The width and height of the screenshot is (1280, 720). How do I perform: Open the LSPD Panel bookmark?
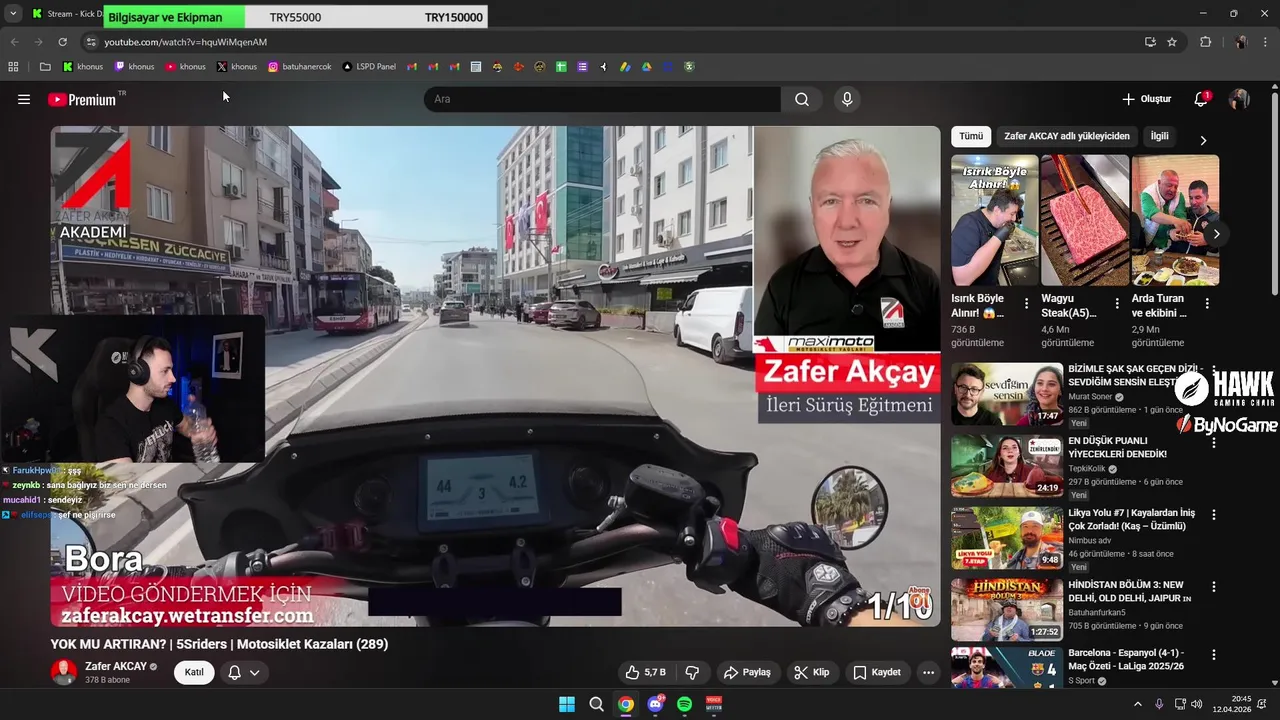coord(369,67)
